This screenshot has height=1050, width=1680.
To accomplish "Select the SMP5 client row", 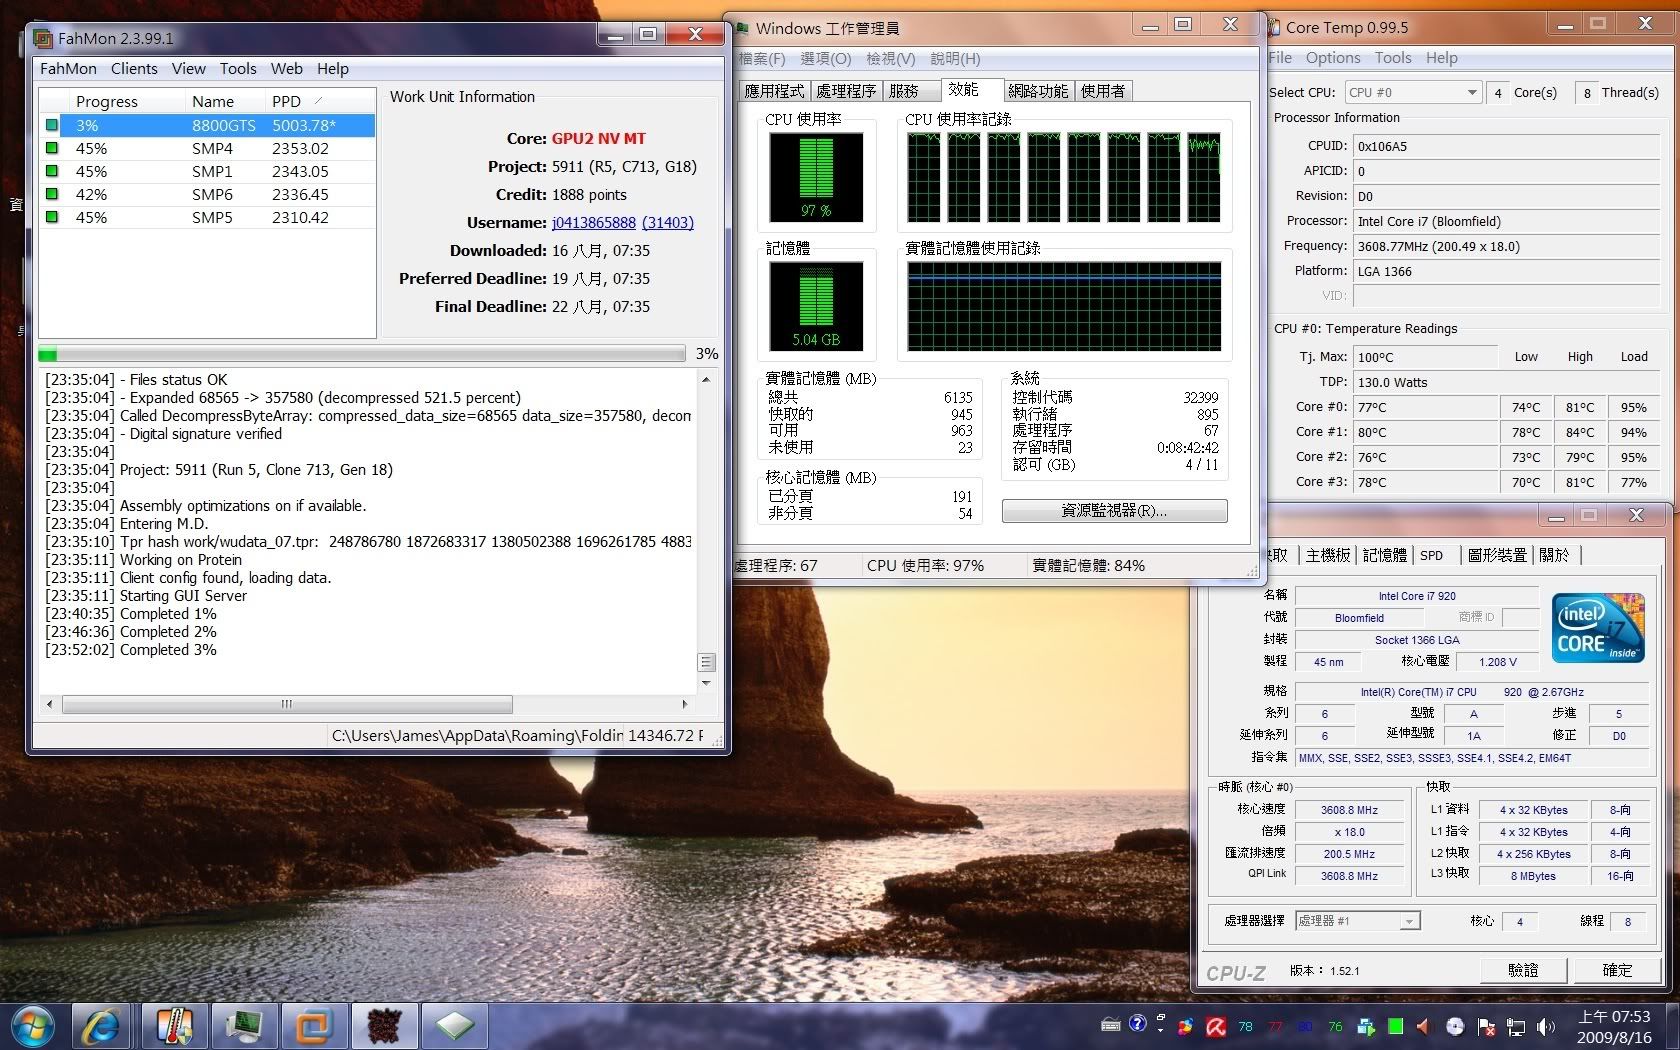I will point(207,217).
